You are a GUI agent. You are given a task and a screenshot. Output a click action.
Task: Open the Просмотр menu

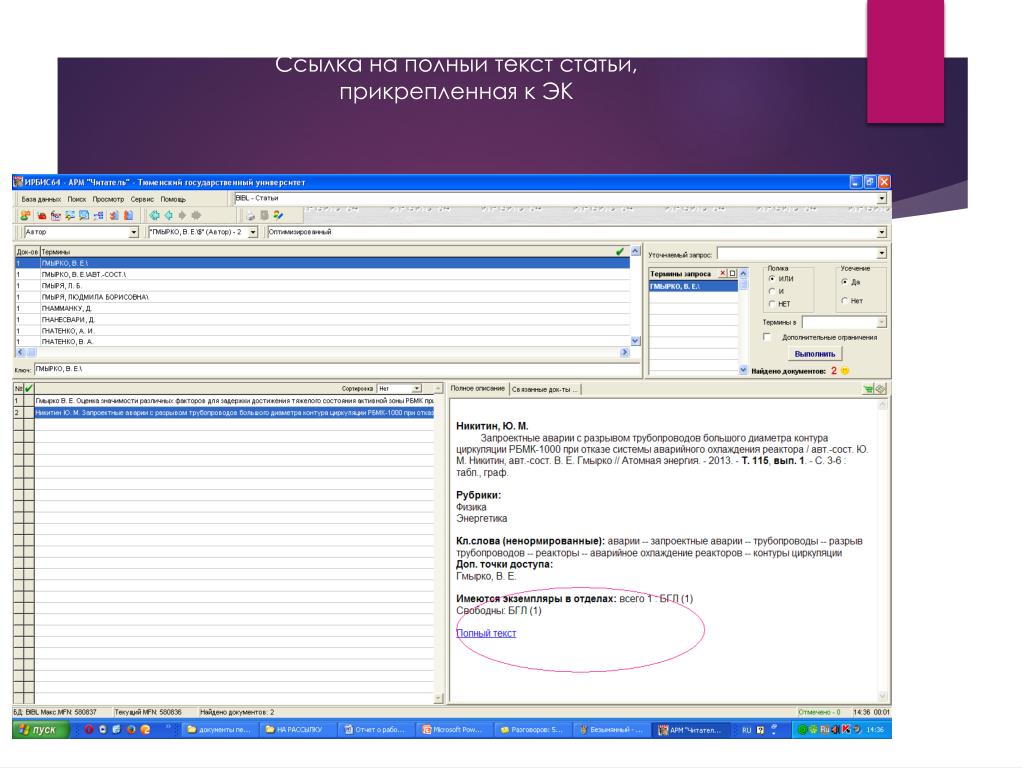tap(108, 199)
